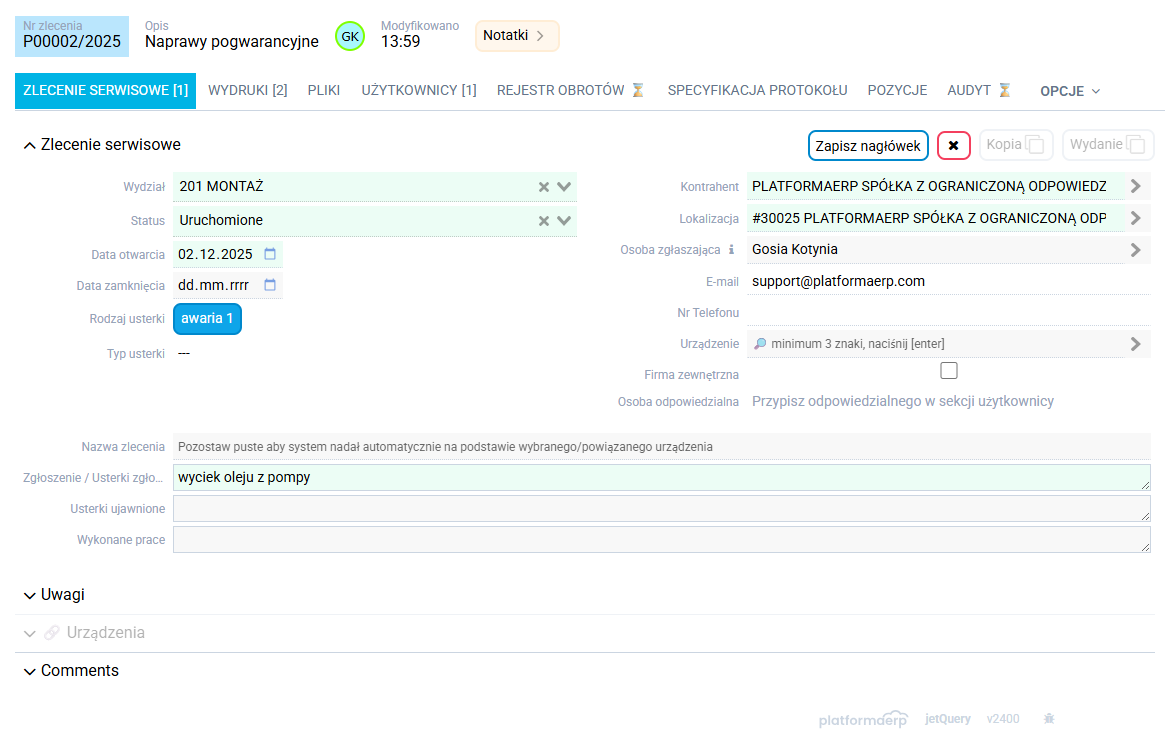The width and height of the screenshot is (1165, 730).
Task: Open the Status dropdown list
Action: 564,220
